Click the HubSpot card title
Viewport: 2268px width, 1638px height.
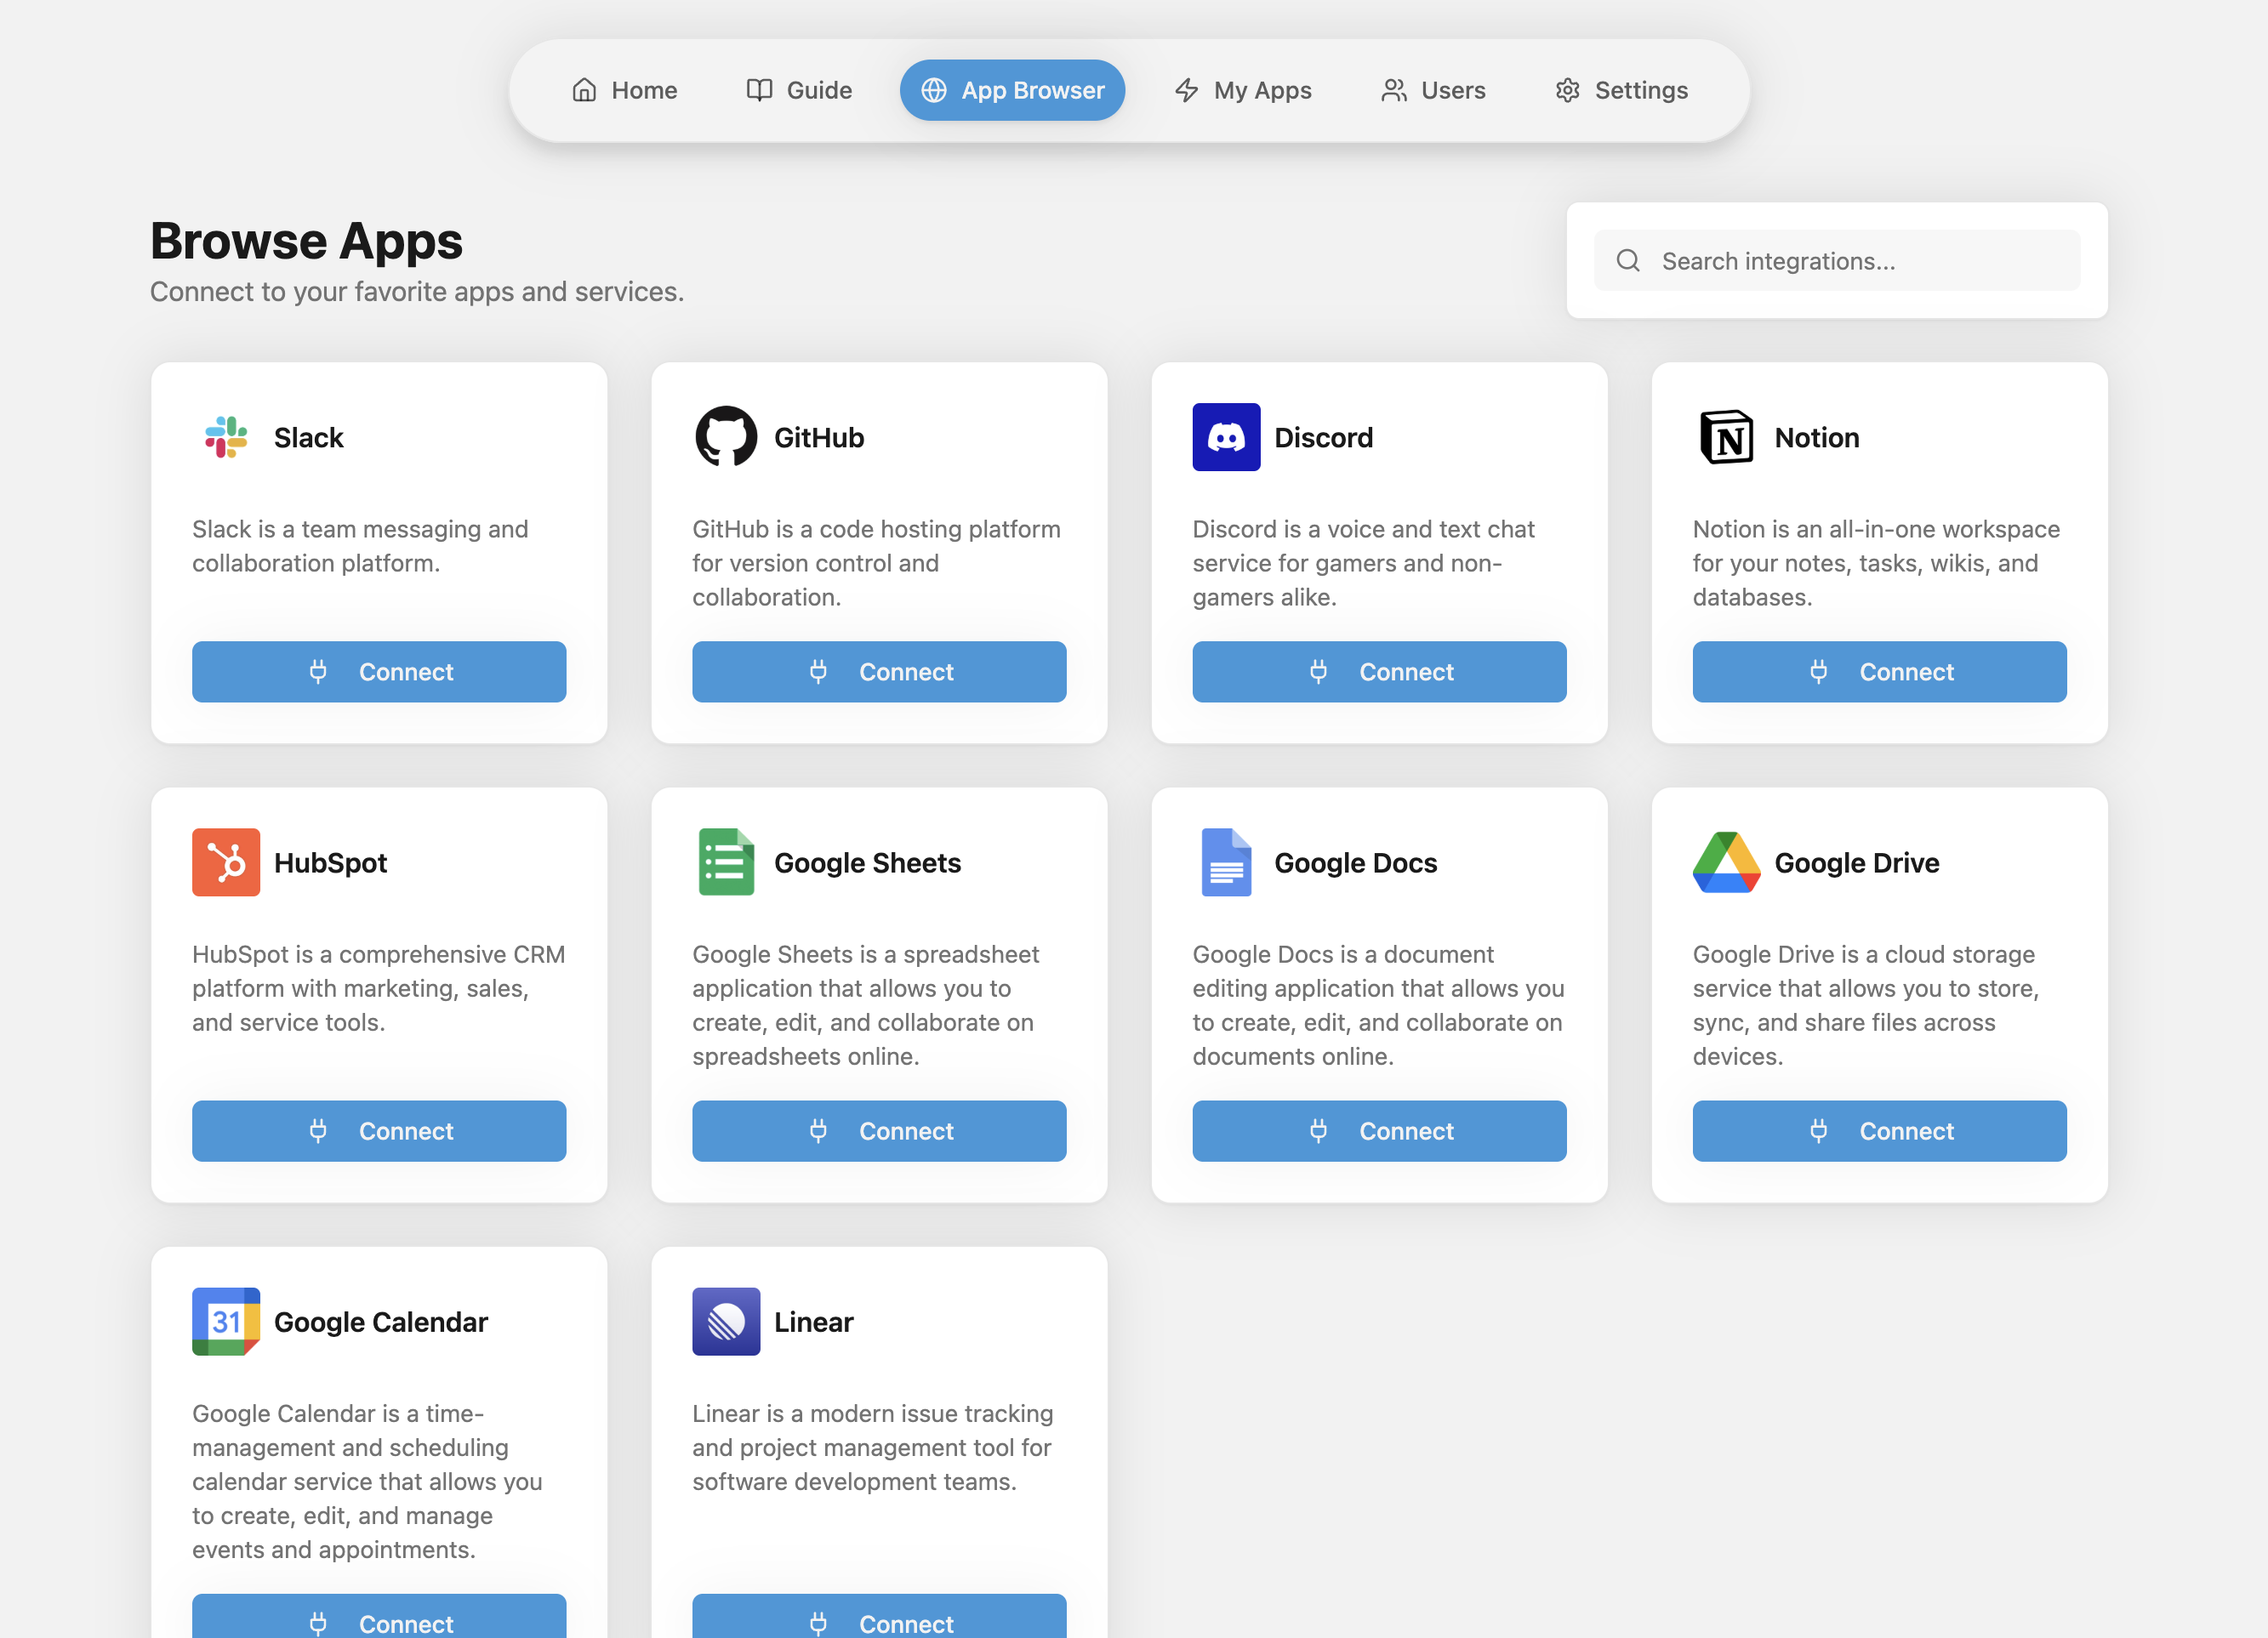click(x=330, y=863)
